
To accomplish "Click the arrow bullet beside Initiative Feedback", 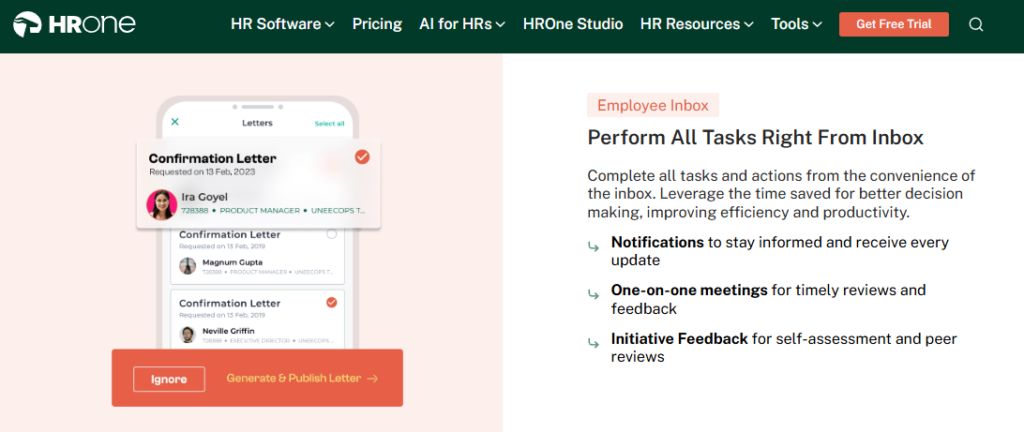I will [593, 343].
